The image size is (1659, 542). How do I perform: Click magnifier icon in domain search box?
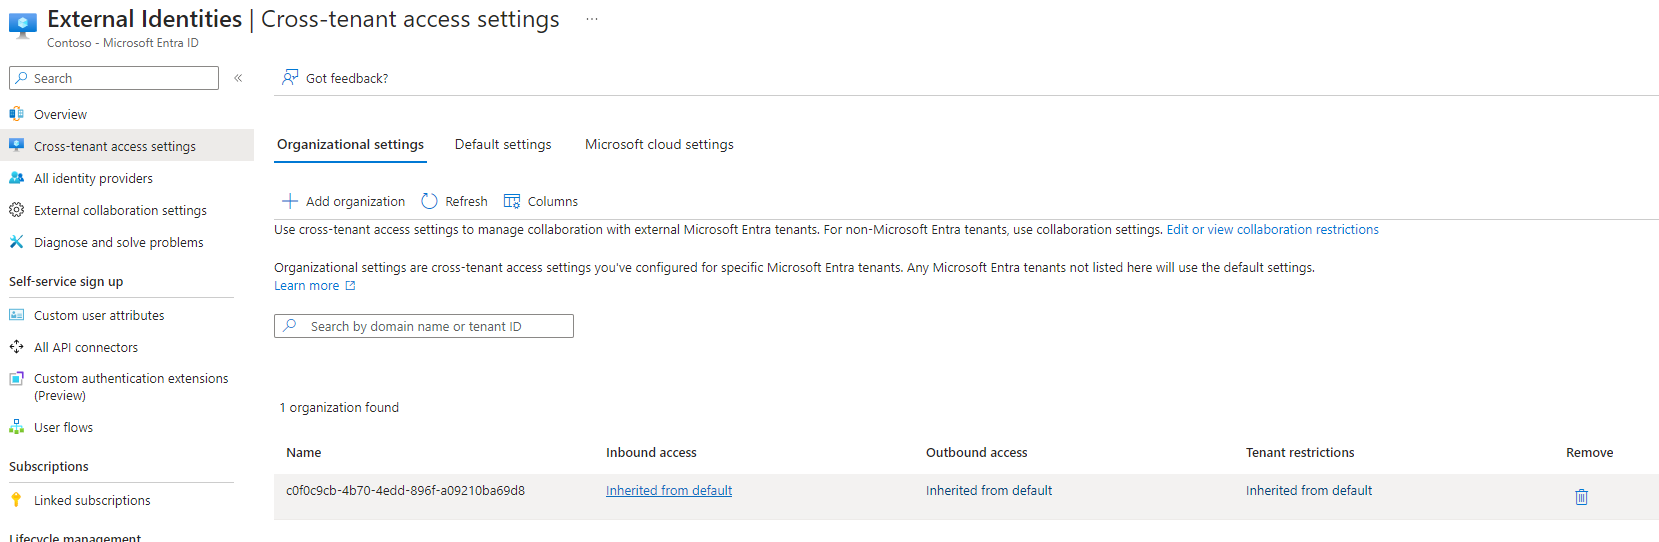[x=290, y=326]
